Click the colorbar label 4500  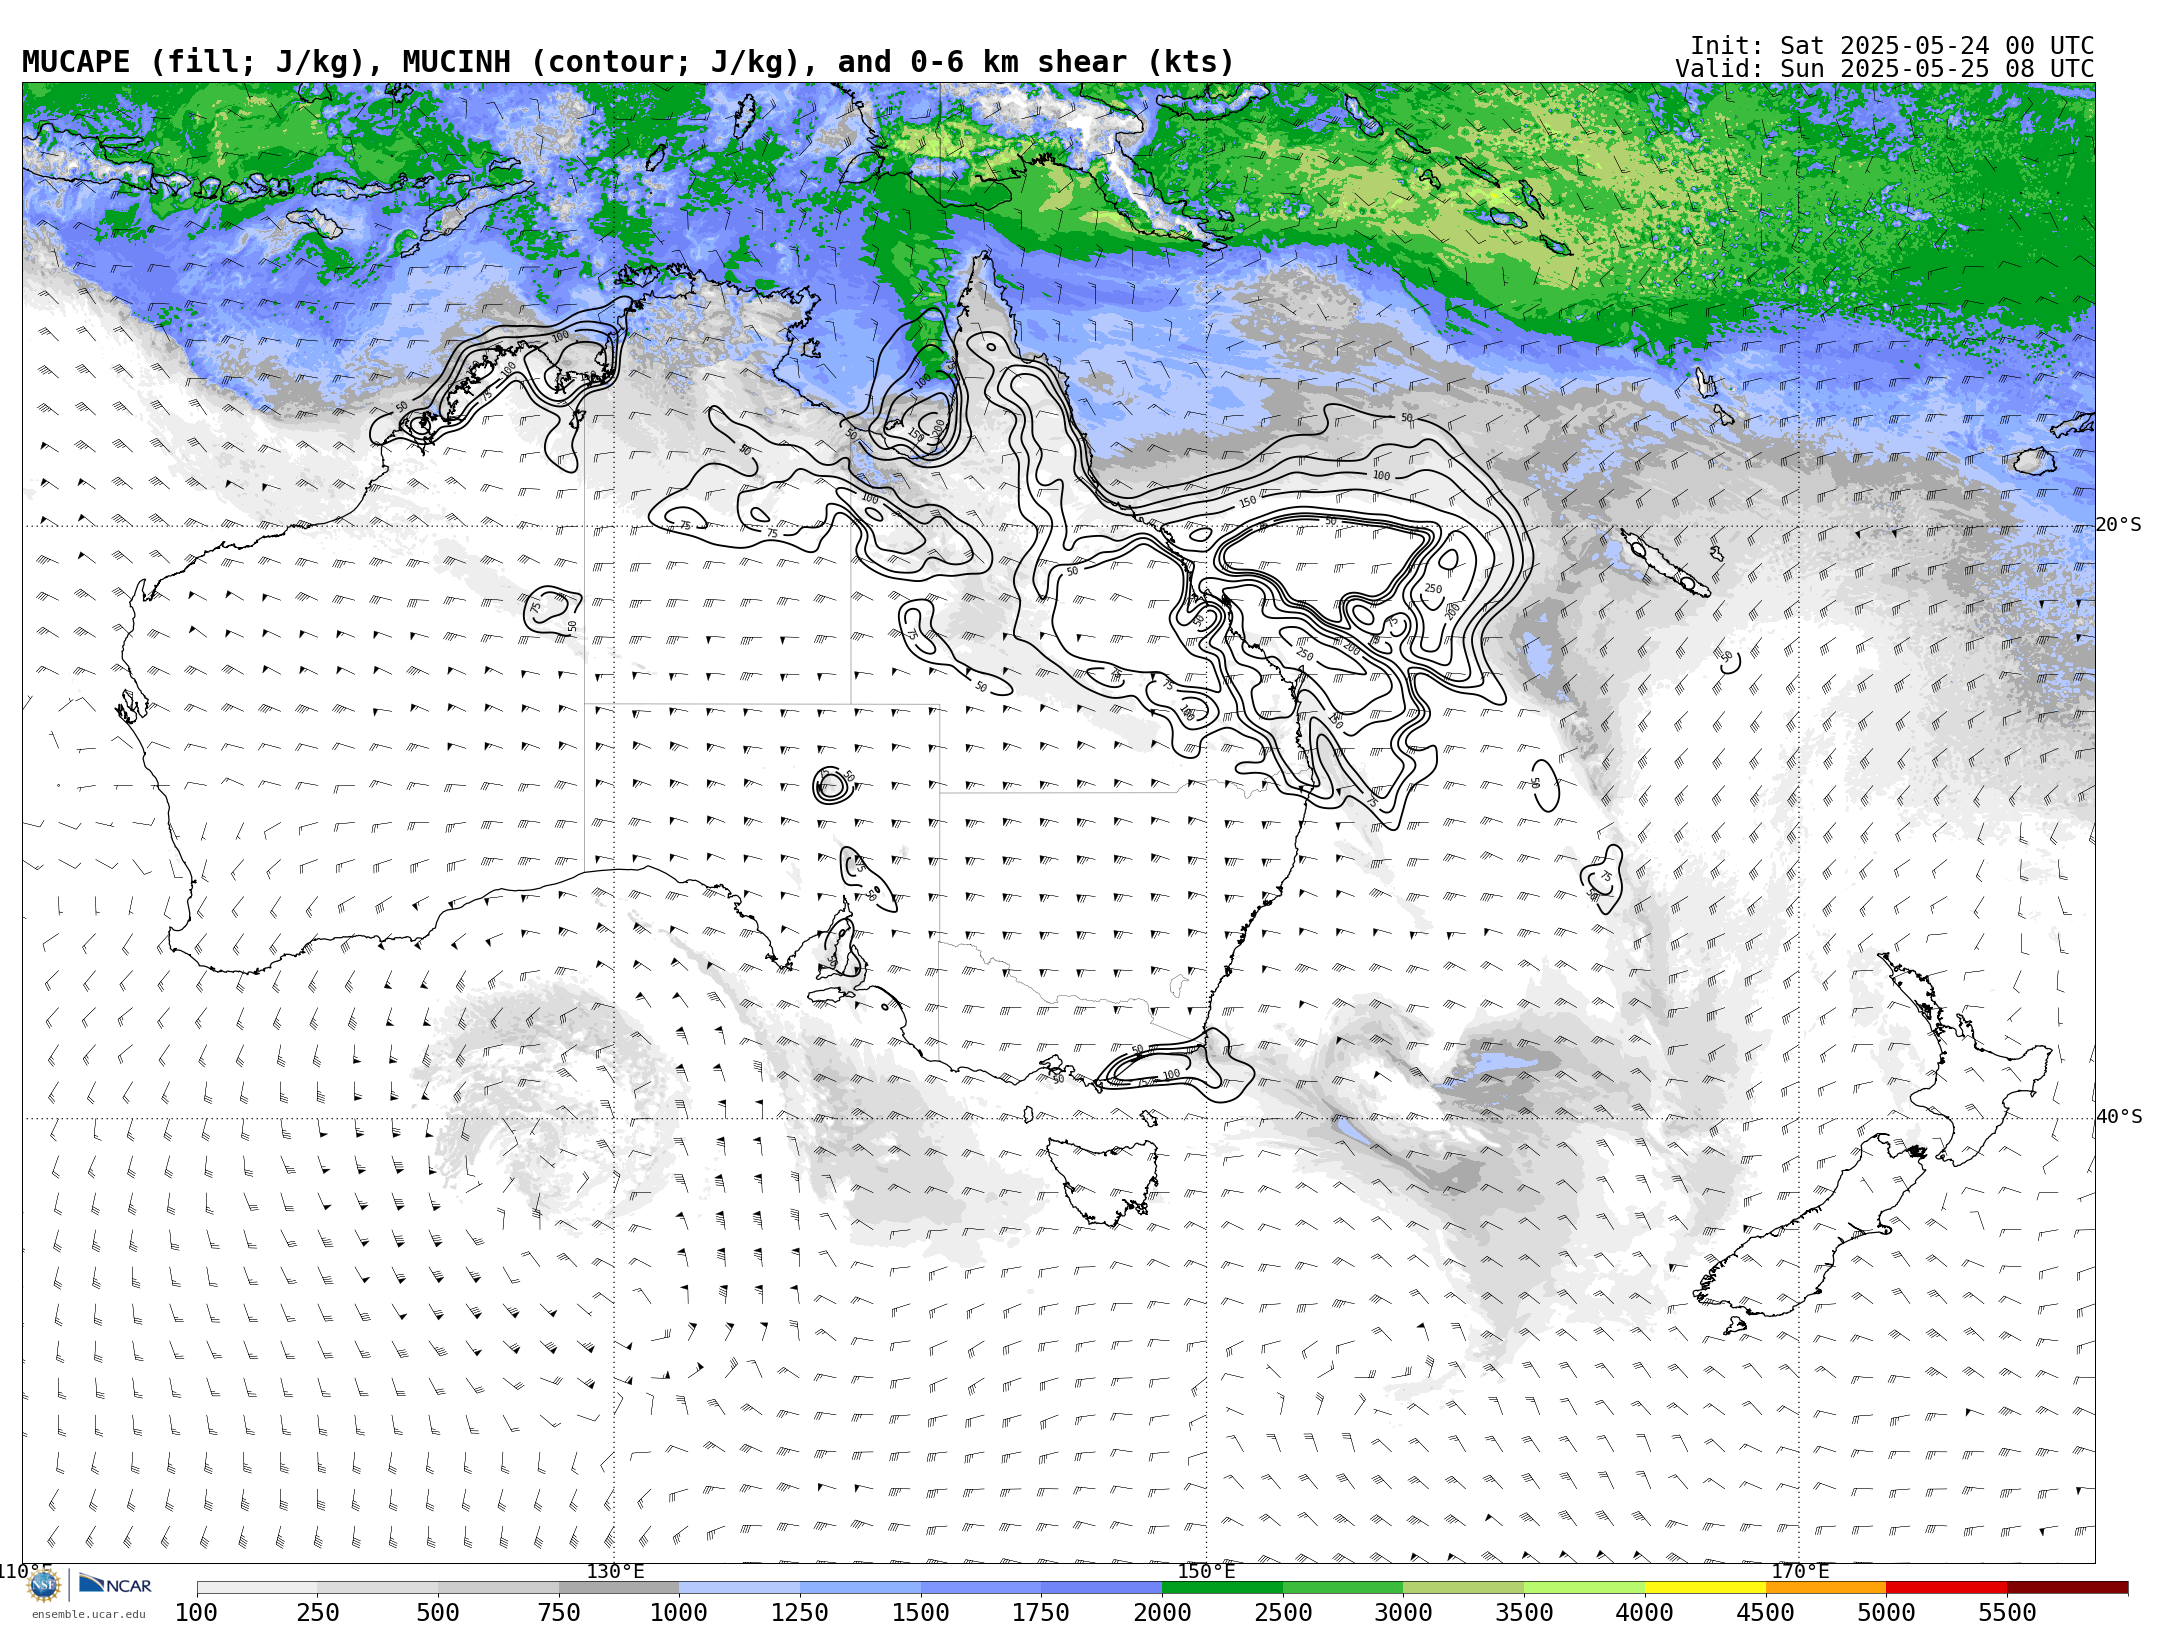click(x=1766, y=1612)
